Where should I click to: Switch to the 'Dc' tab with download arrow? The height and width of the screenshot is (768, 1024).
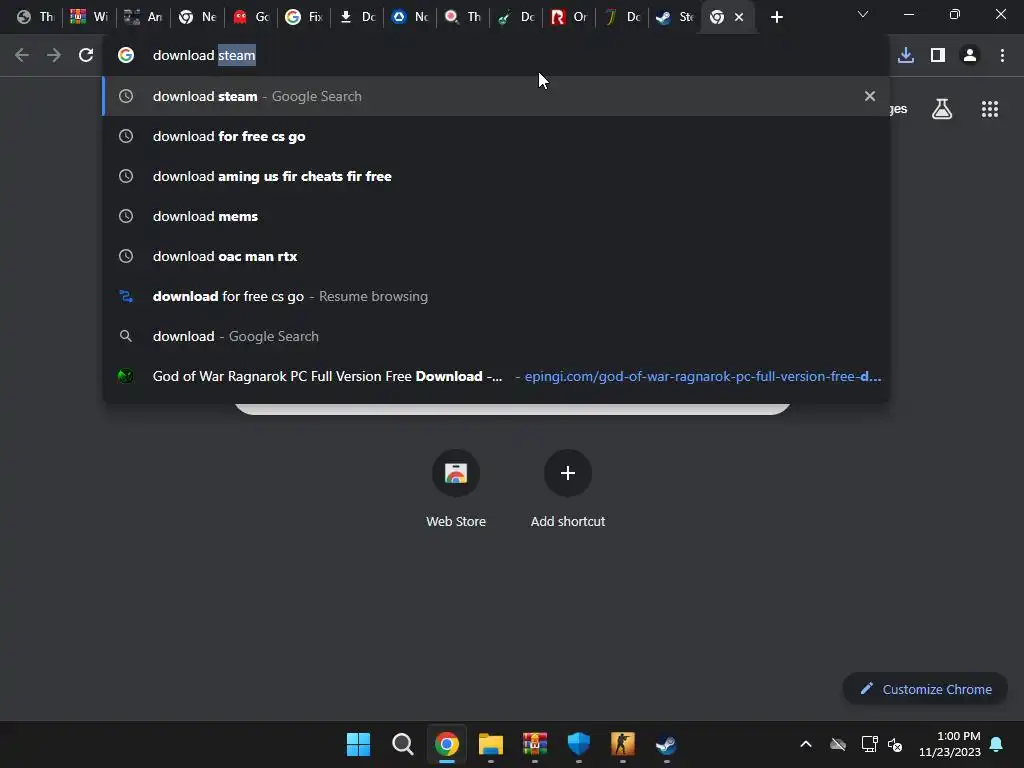point(357,17)
